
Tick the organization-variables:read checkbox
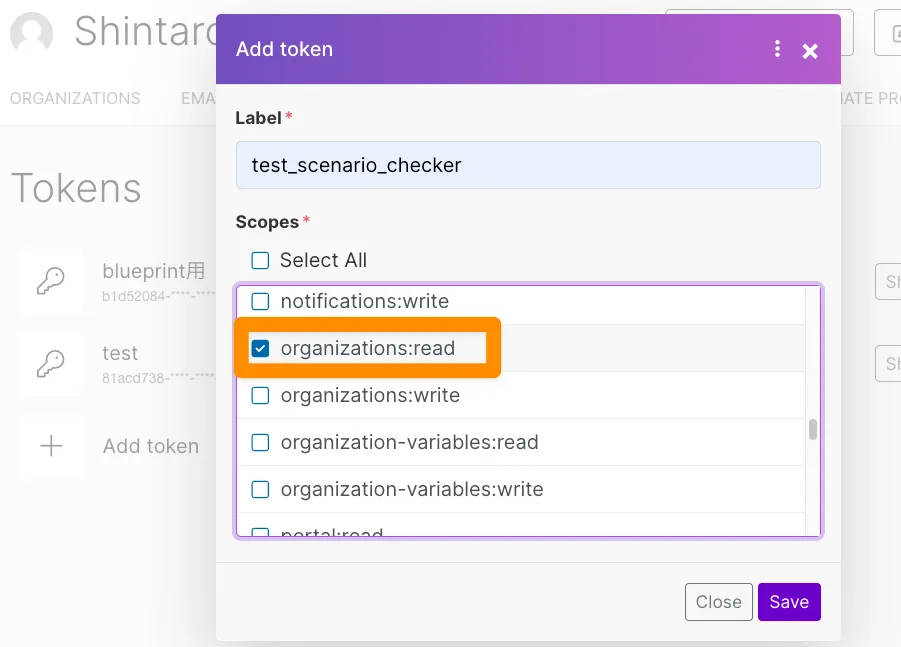click(x=260, y=442)
